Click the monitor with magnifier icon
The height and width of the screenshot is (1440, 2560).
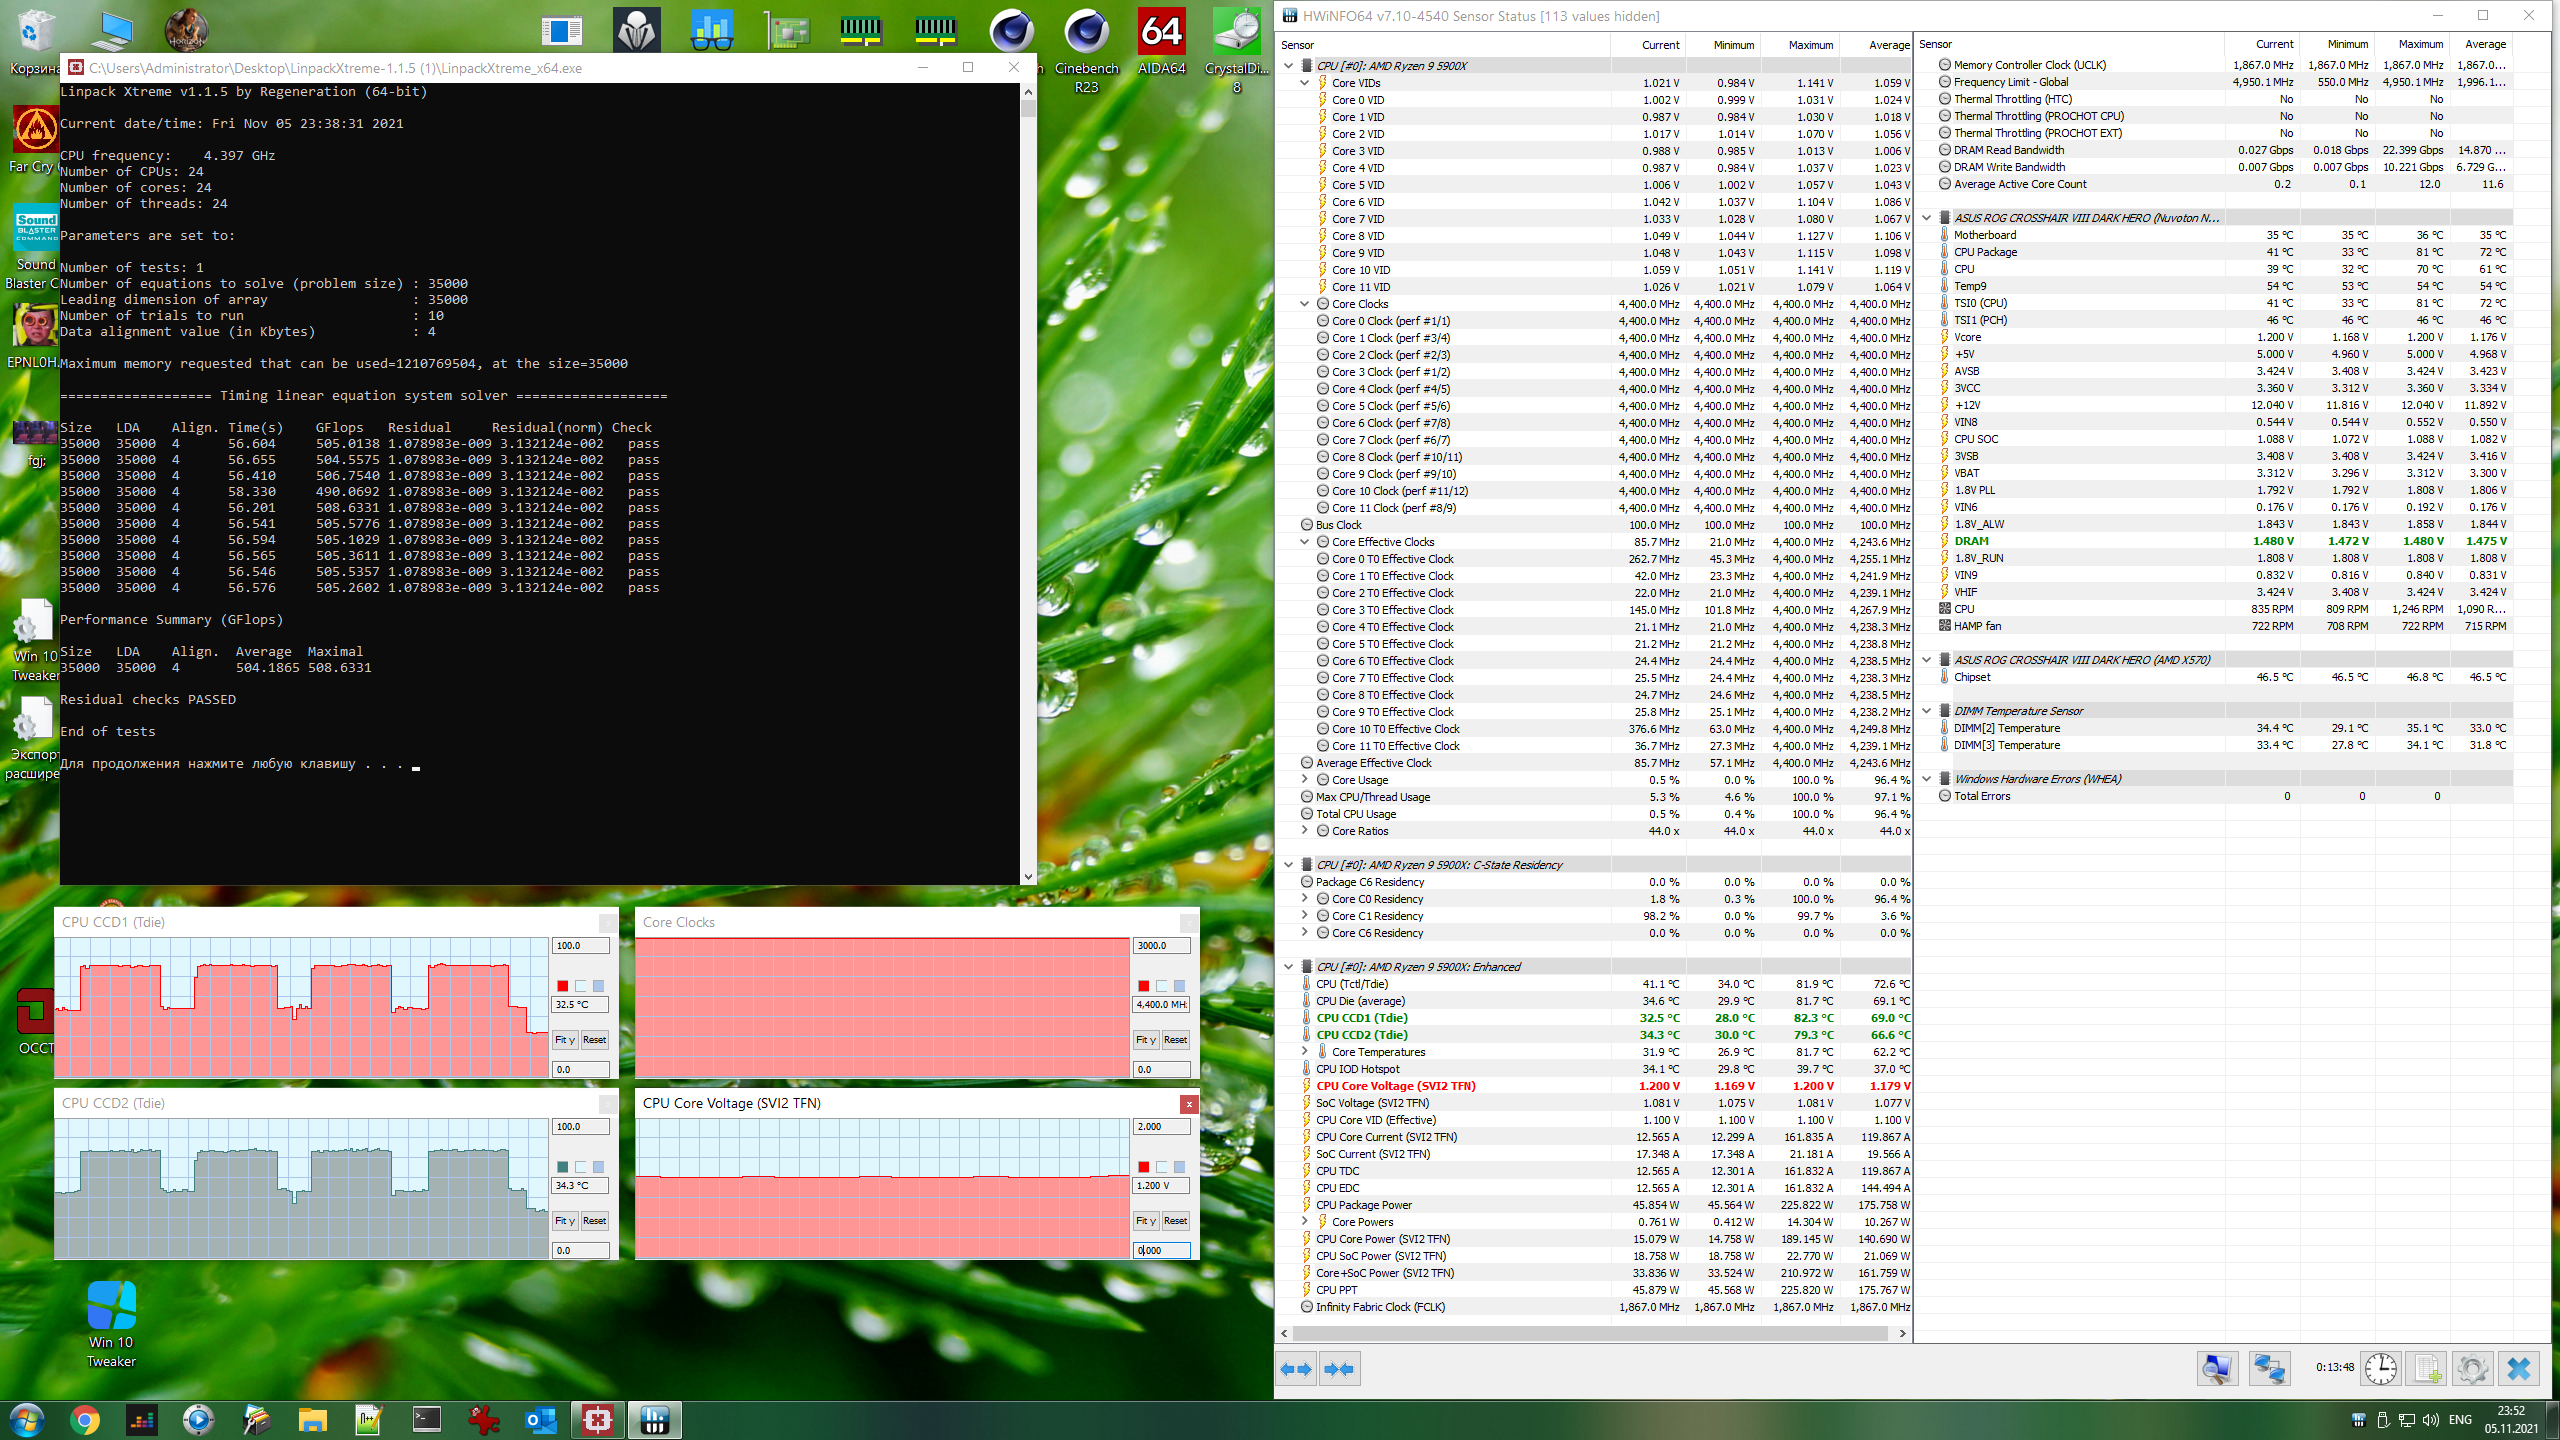pyautogui.click(x=2217, y=1368)
